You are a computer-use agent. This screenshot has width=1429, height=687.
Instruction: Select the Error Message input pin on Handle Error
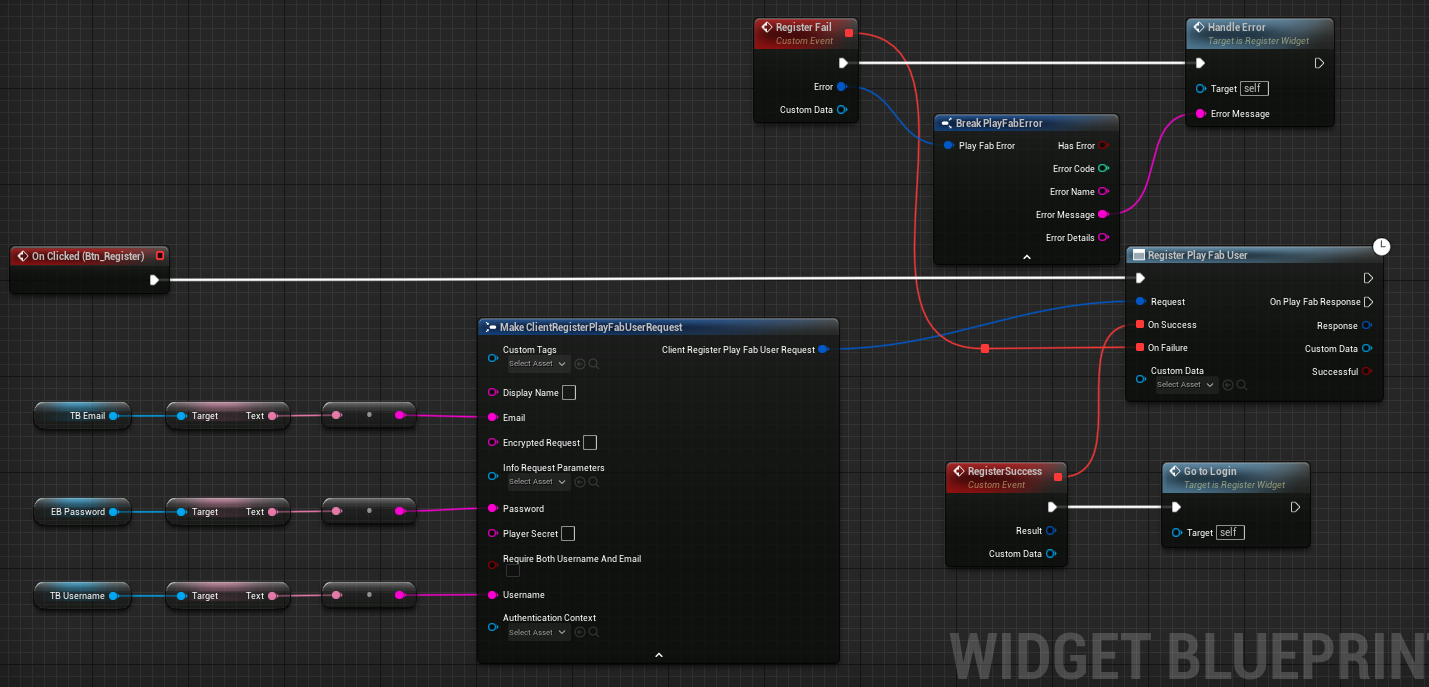[x=1200, y=114]
